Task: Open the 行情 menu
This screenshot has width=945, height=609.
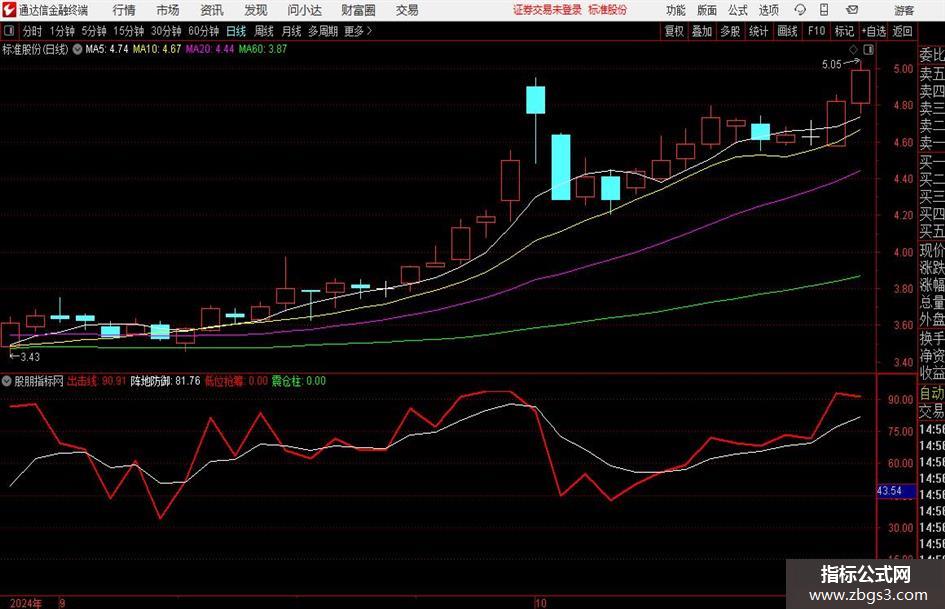Action: (x=124, y=10)
